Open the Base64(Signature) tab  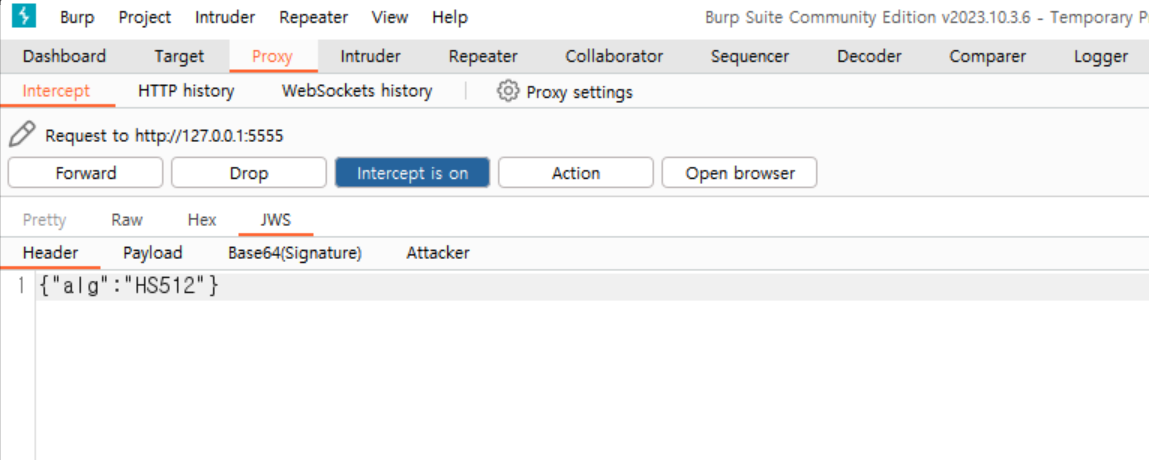coord(295,253)
